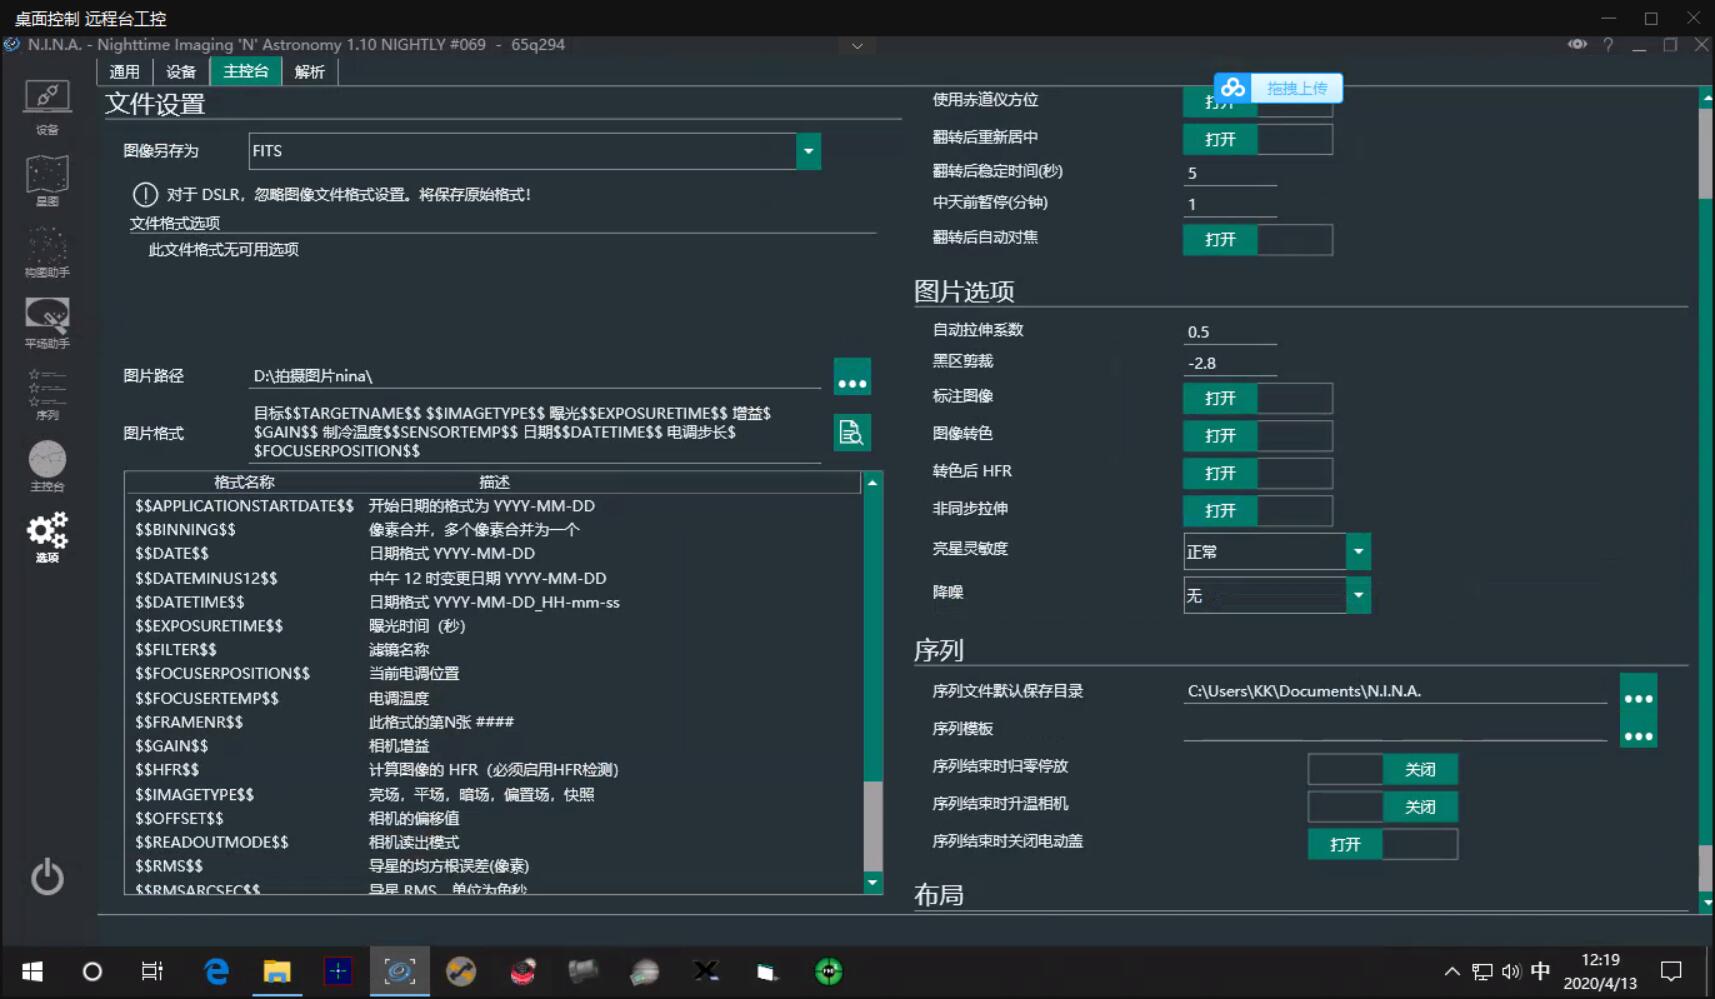The height and width of the screenshot is (999, 1715).
Task: Click the image file pattern preview icon
Action: [852, 432]
